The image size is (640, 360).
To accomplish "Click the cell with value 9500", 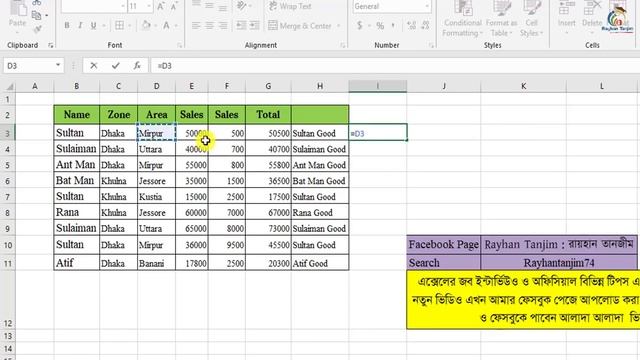I will [x=227, y=245].
